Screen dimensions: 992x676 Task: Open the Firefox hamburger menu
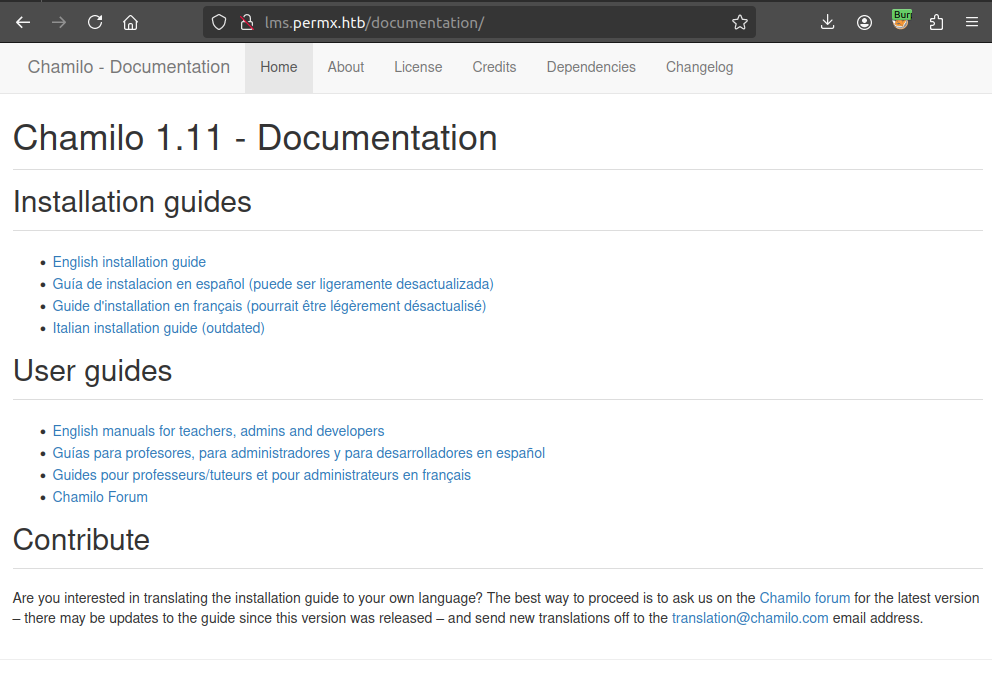pos(971,22)
